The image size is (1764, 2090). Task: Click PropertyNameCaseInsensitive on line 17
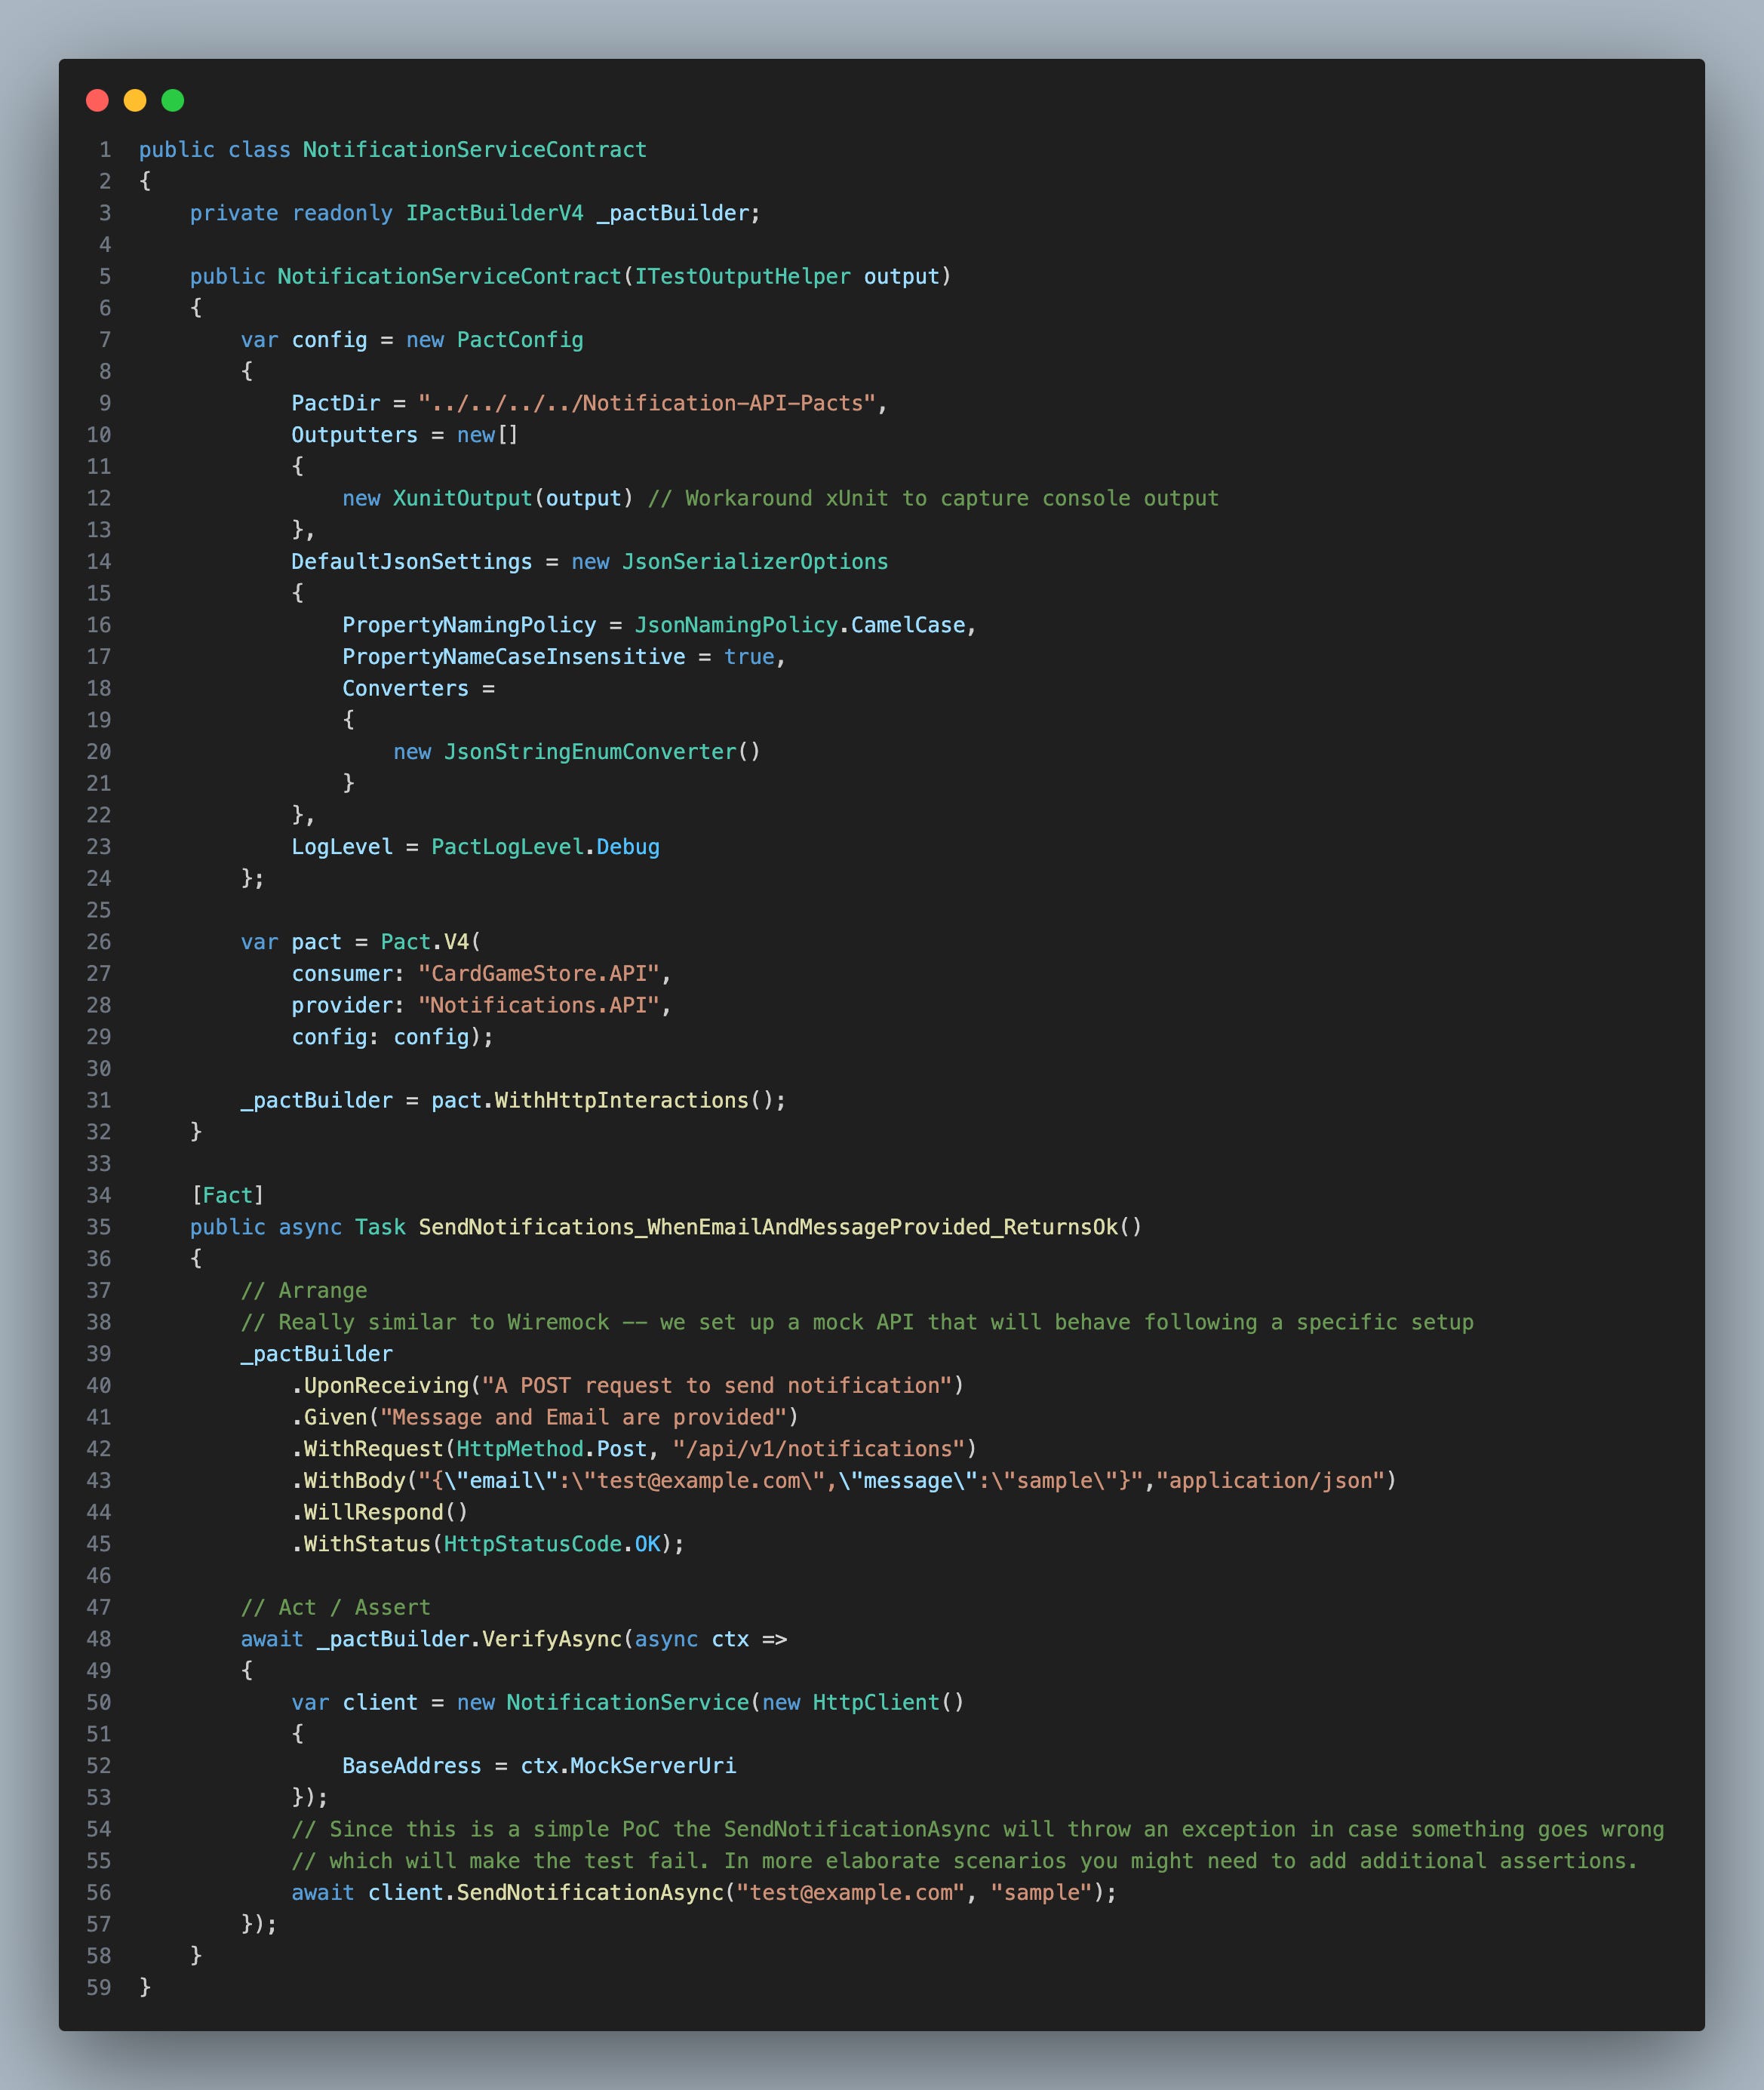[x=514, y=657]
